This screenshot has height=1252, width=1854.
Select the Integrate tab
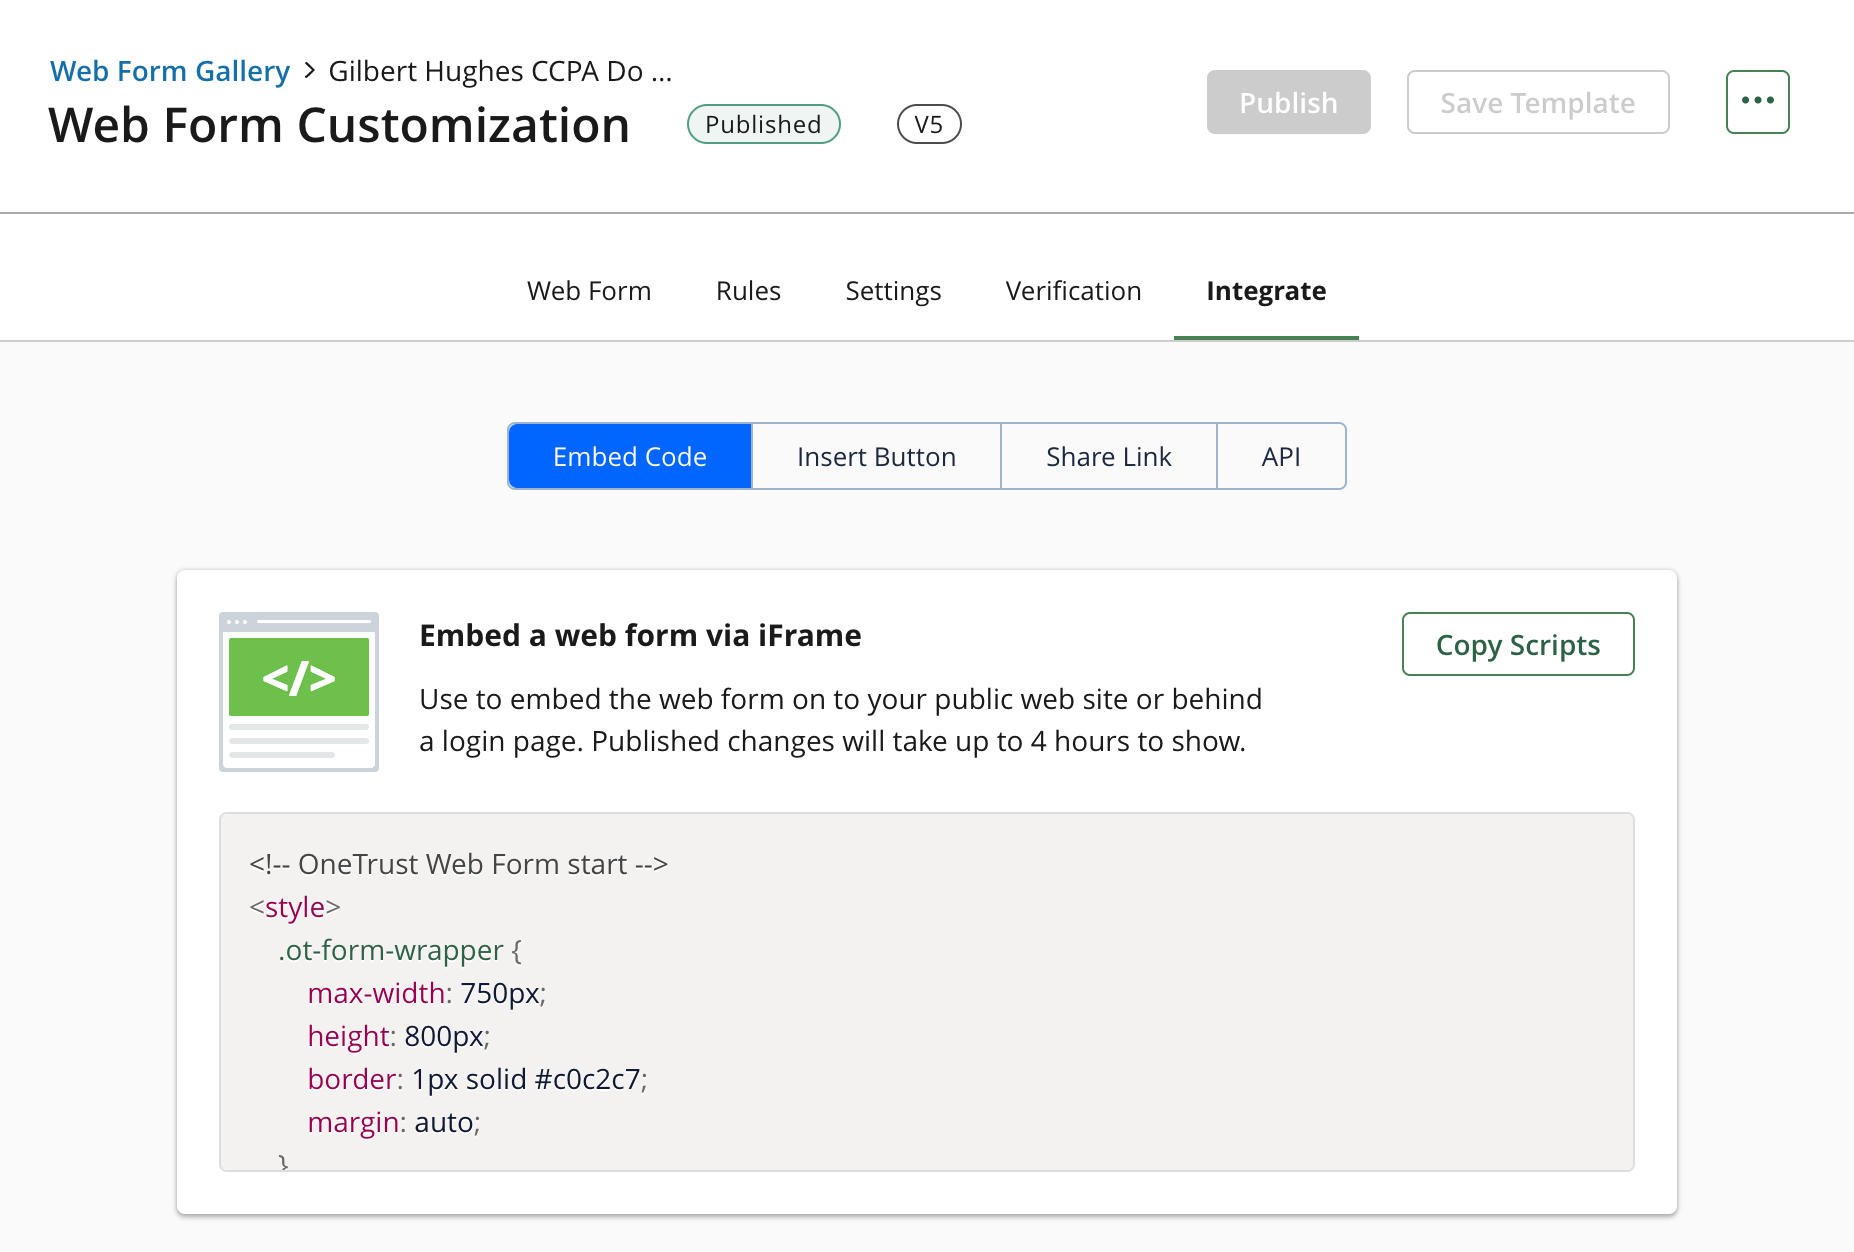click(x=1265, y=291)
